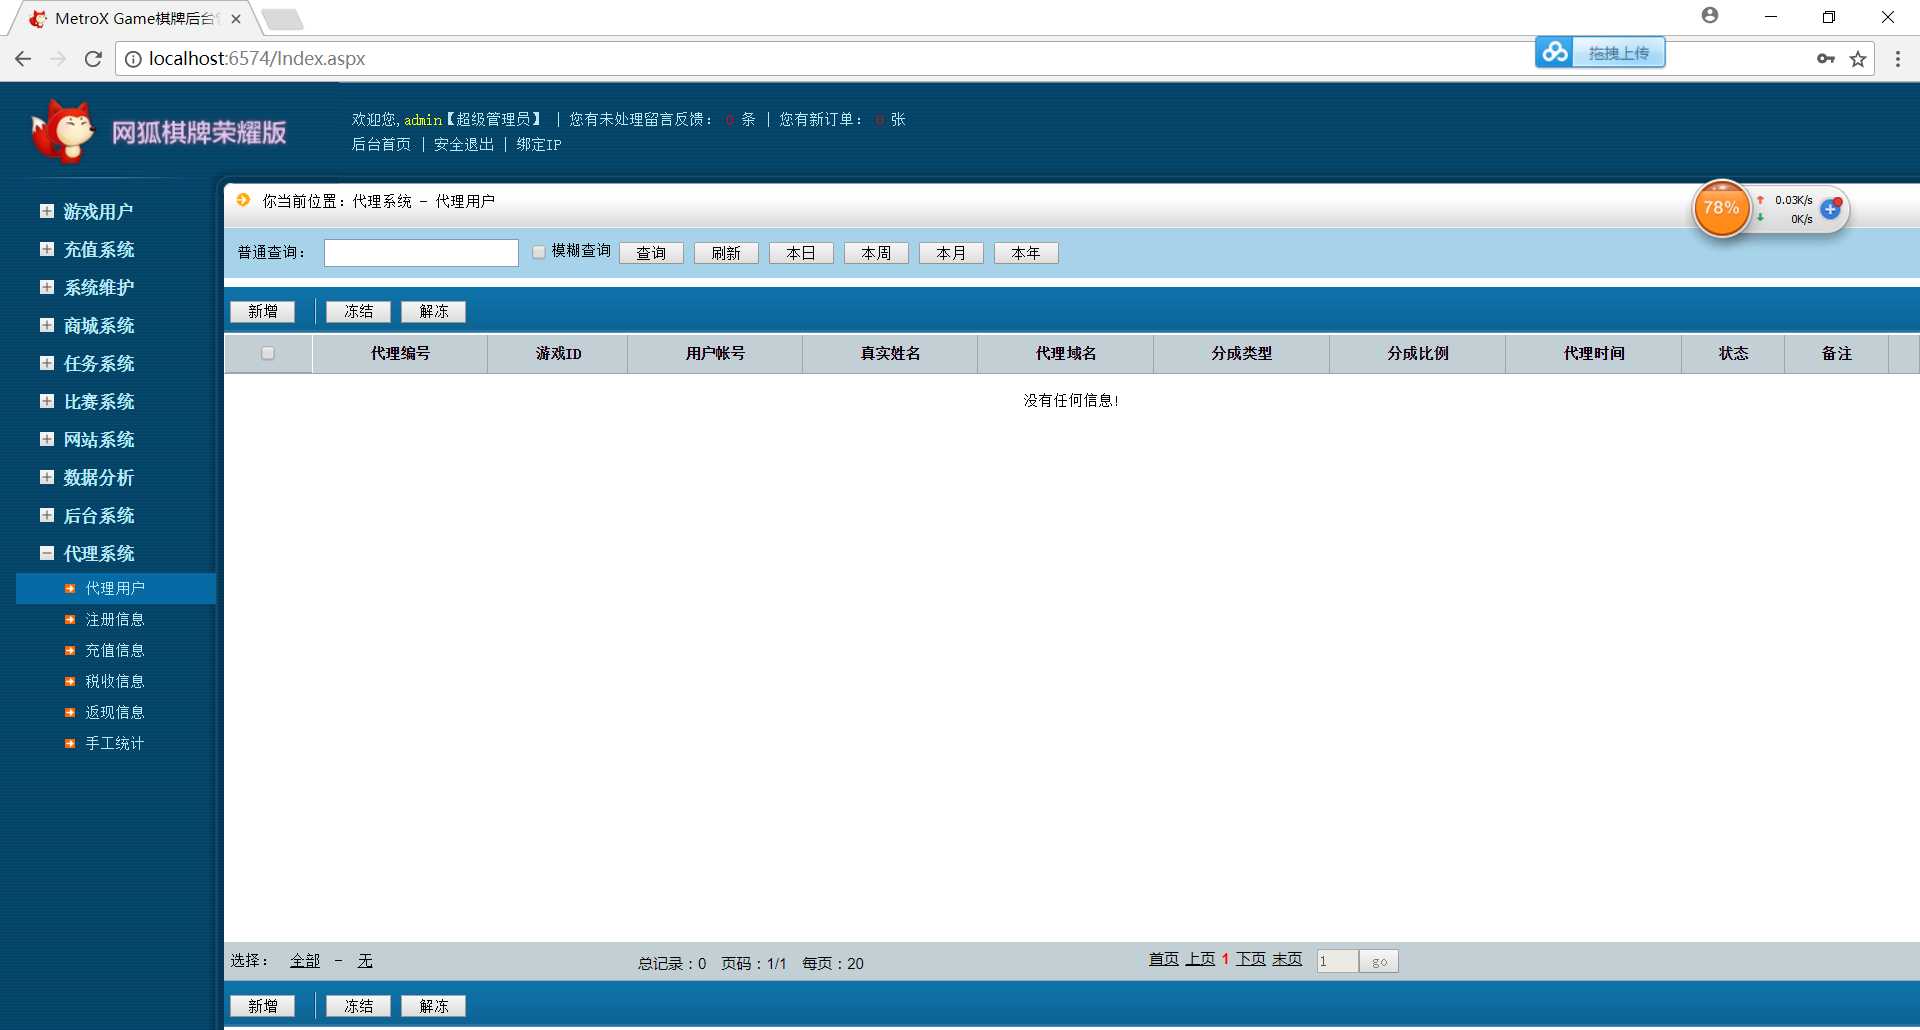Screen dimensions: 1920x1030
Task: Click 全部 select all link
Action: 305,961
